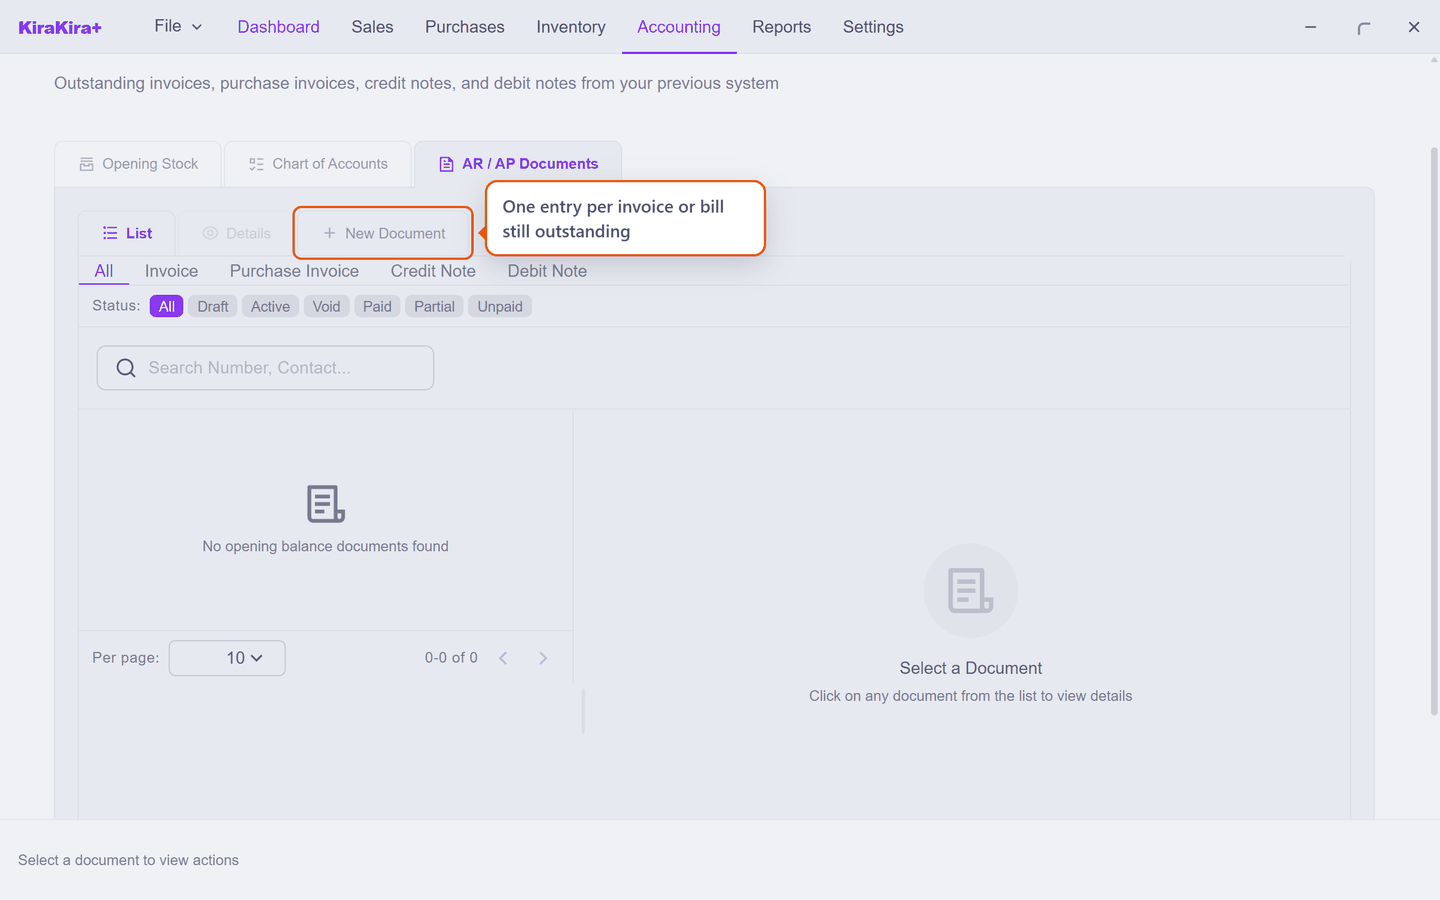Toggle the Void status filter

pyautogui.click(x=326, y=306)
